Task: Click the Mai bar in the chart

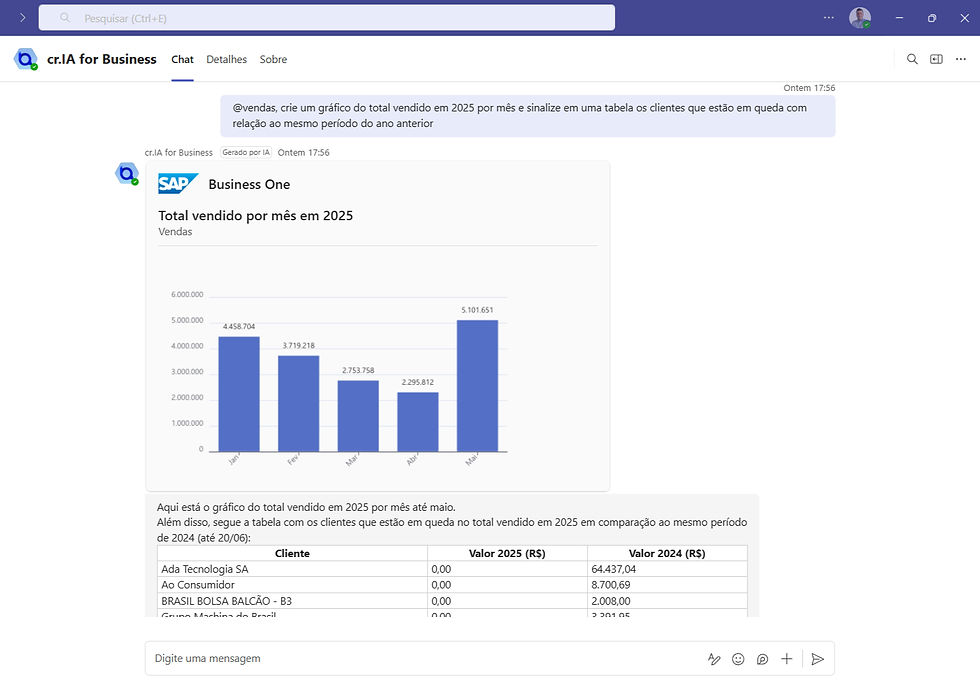Action: pyautogui.click(x=478, y=386)
